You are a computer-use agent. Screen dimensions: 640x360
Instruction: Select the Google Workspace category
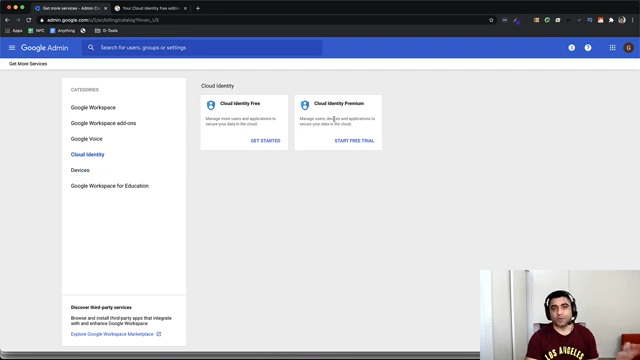point(93,107)
